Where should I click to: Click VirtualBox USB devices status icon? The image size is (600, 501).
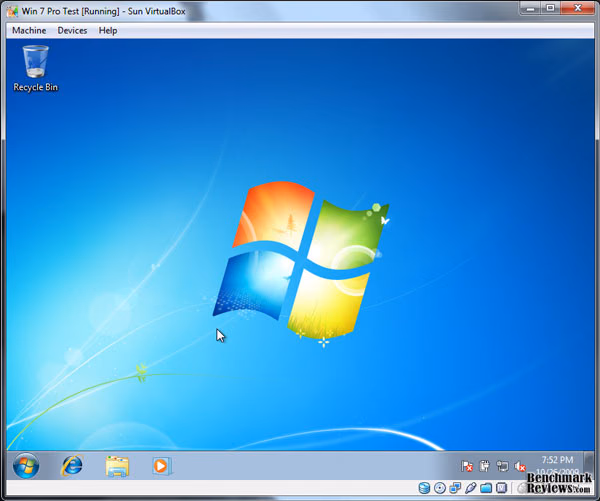(x=470, y=488)
